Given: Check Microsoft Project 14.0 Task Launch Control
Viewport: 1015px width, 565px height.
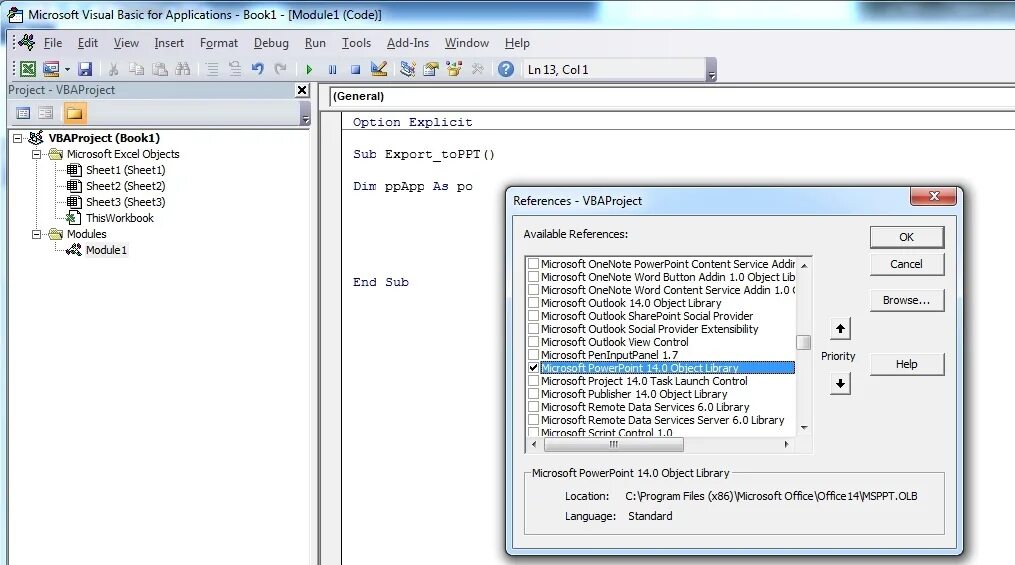Looking at the screenshot, I should pos(533,381).
